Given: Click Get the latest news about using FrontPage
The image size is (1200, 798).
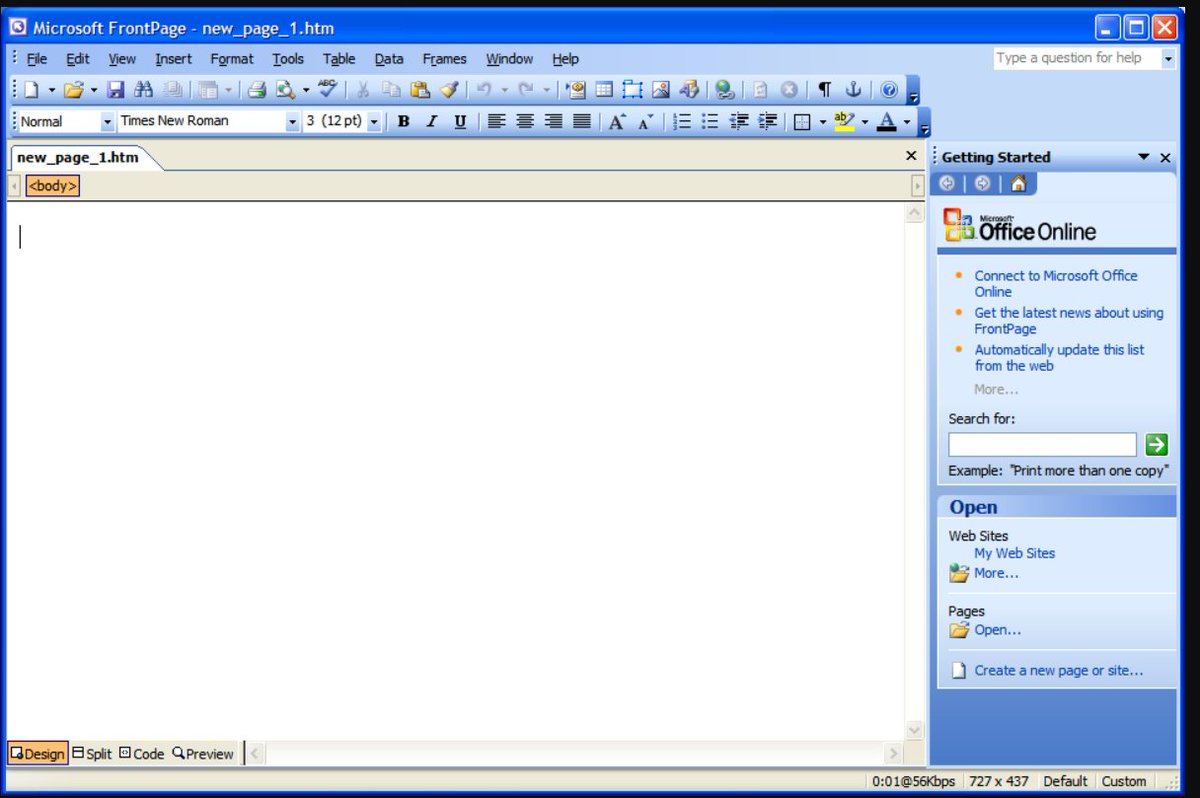Looking at the screenshot, I should 1069,320.
